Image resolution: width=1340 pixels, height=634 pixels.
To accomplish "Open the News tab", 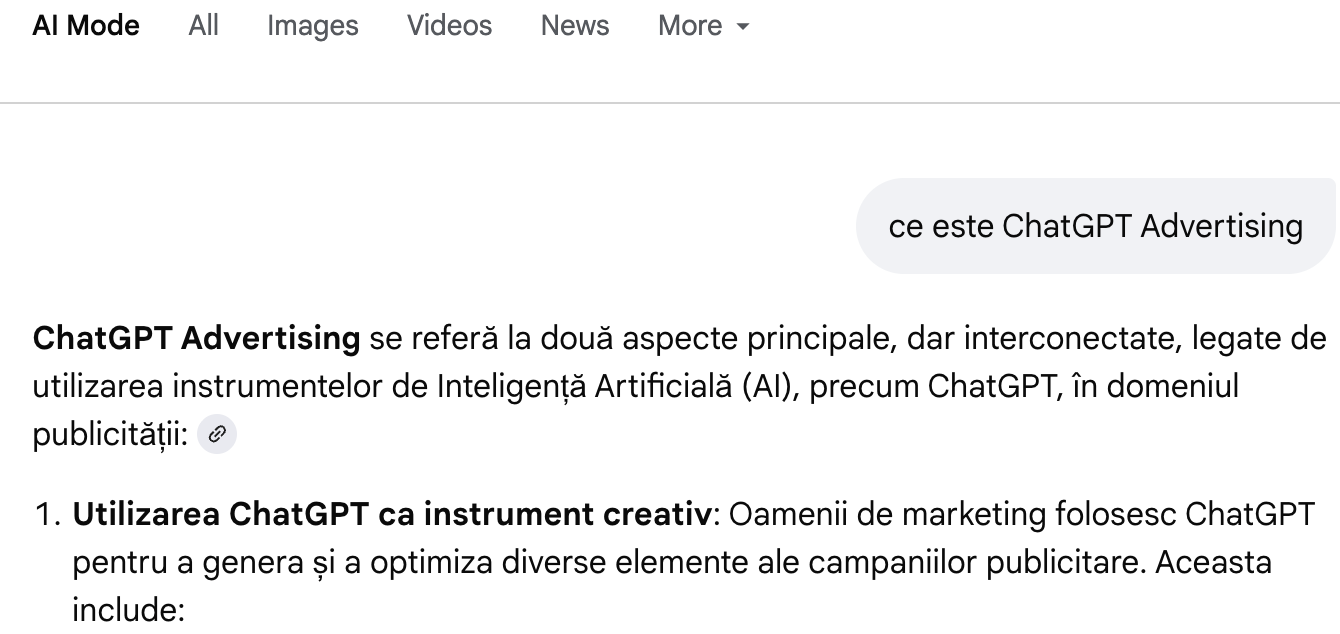I will pyautogui.click(x=575, y=26).
